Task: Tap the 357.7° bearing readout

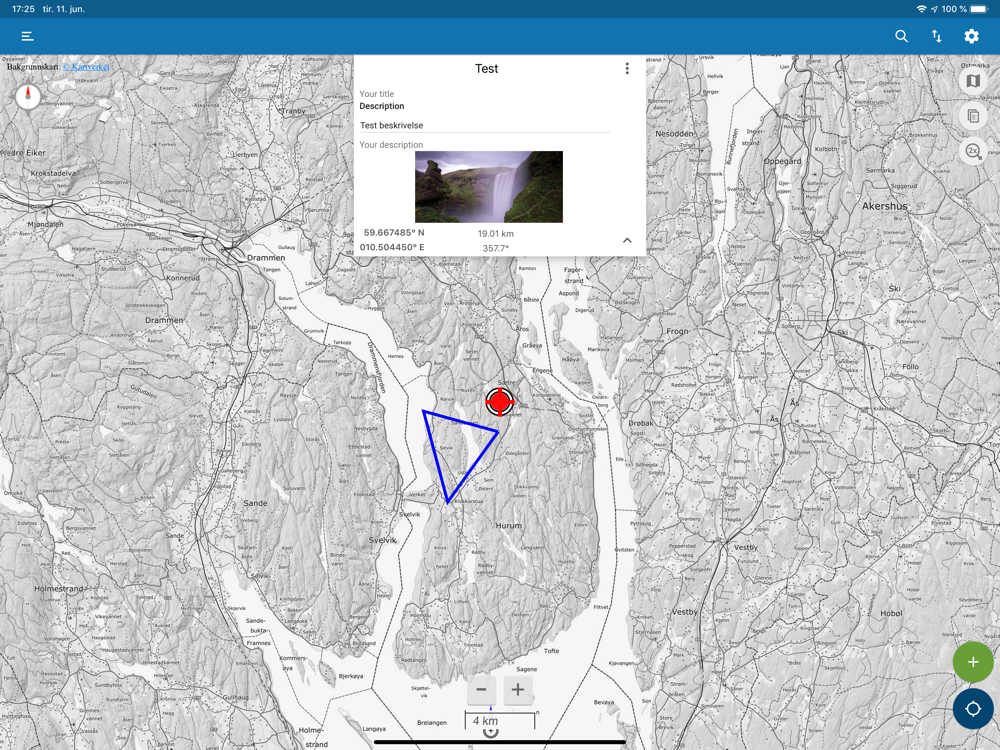Action: click(x=496, y=248)
